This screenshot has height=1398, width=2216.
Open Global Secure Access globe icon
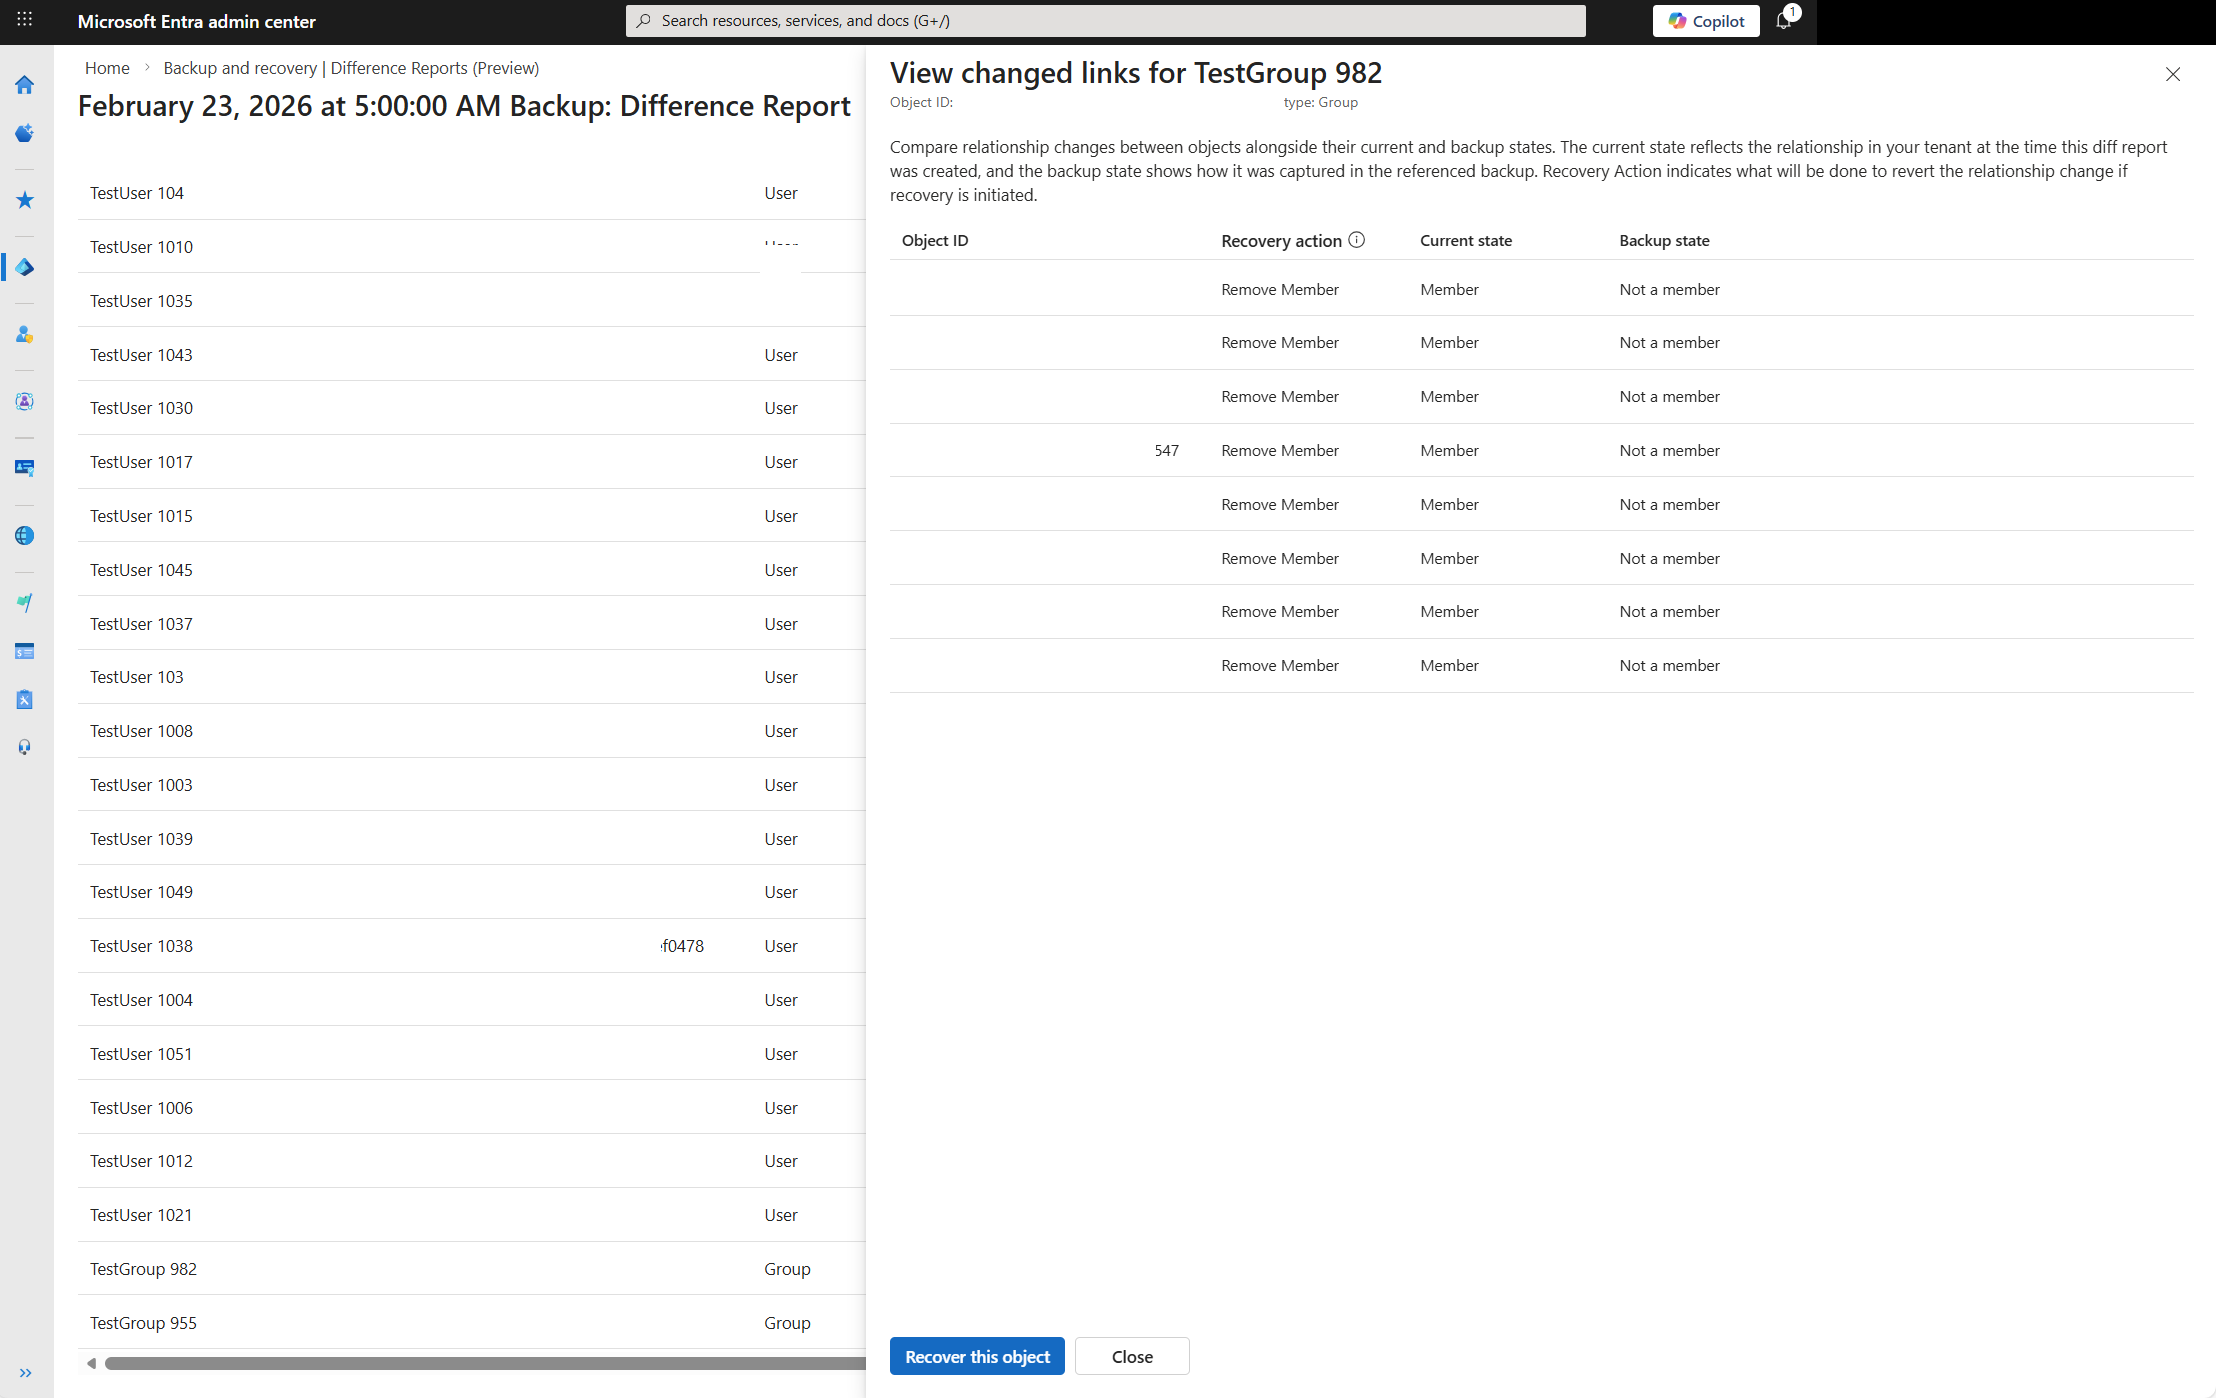point(24,535)
